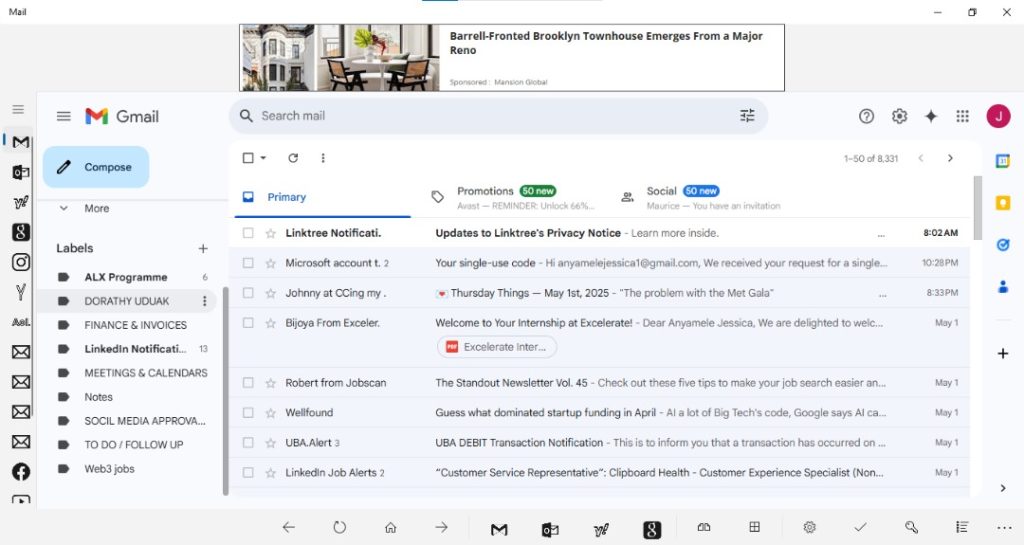Tick the checkbox for the Linktree Notifications email
This screenshot has width=1024, height=545.
tap(248, 233)
